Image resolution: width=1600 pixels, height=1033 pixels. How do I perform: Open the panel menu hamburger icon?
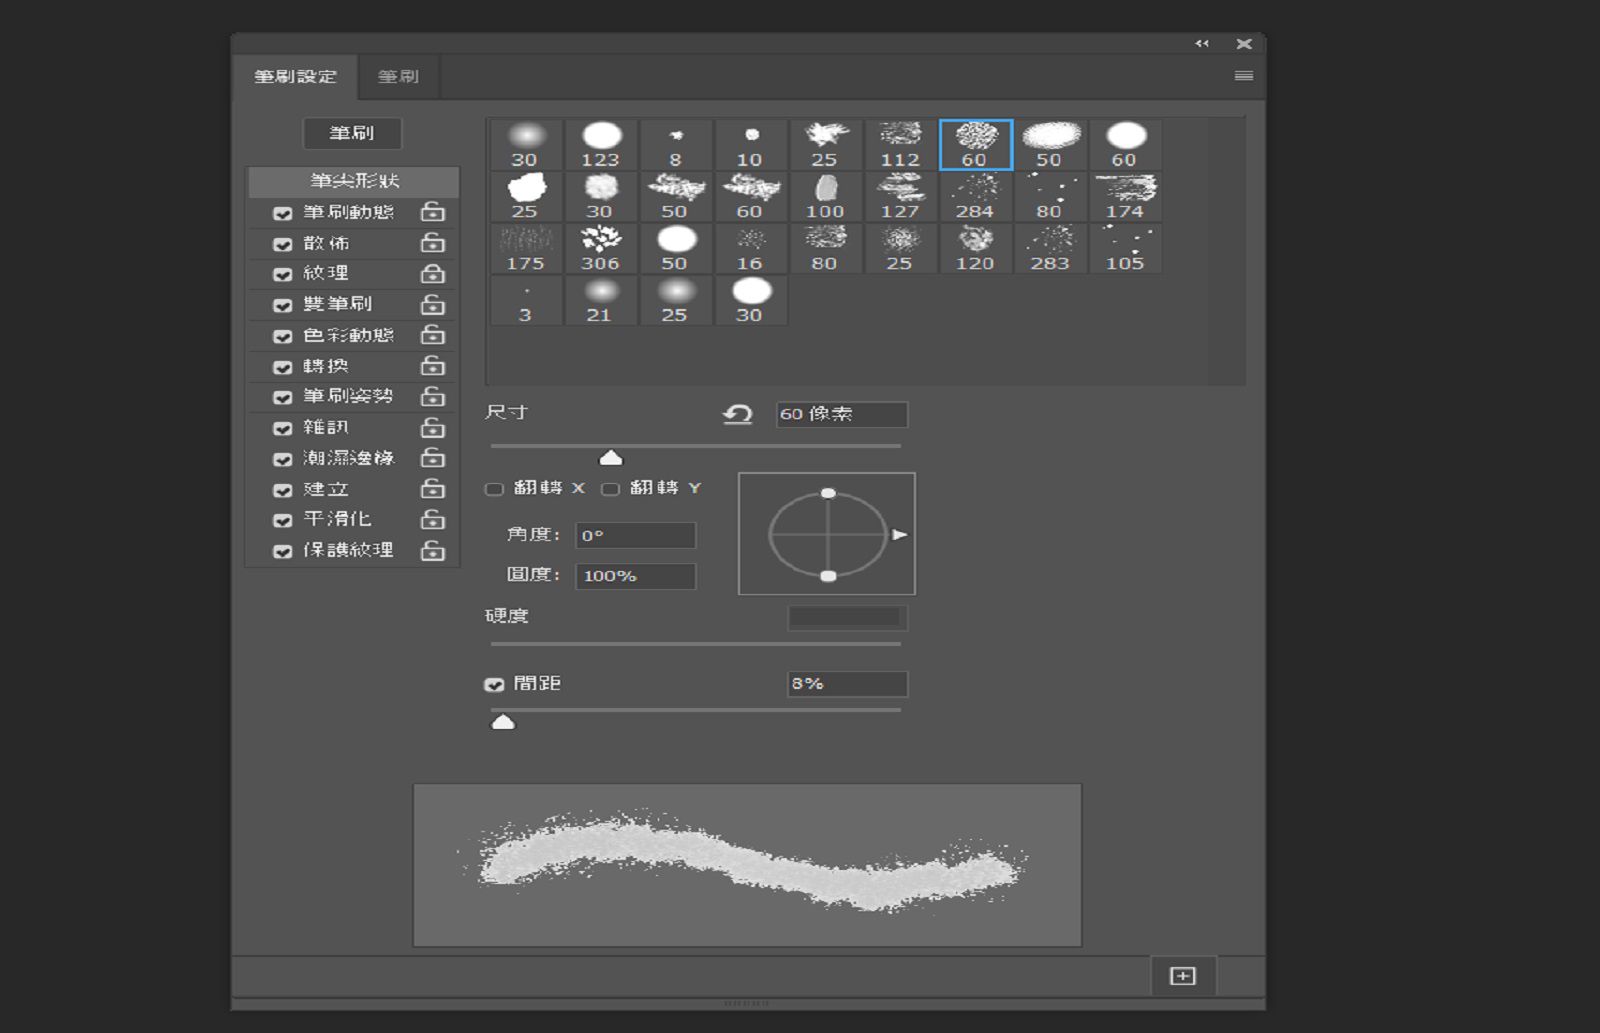tap(1244, 76)
